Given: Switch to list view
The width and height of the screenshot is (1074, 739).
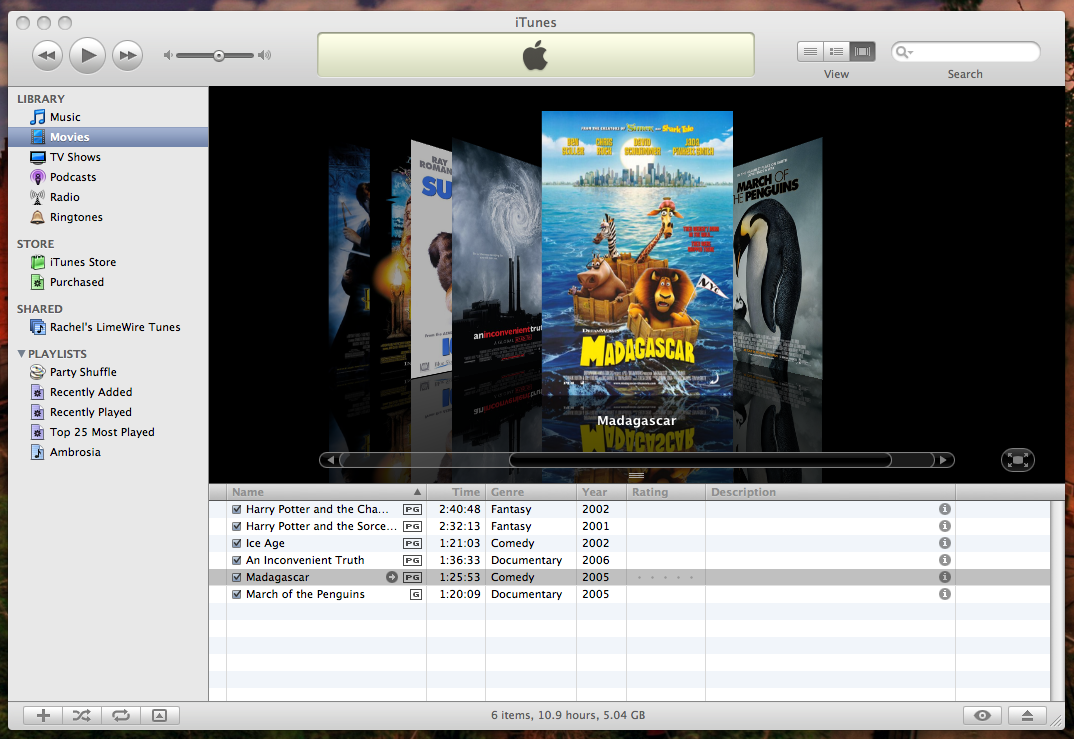Looking at the screenshot, I should pos(810,51).
